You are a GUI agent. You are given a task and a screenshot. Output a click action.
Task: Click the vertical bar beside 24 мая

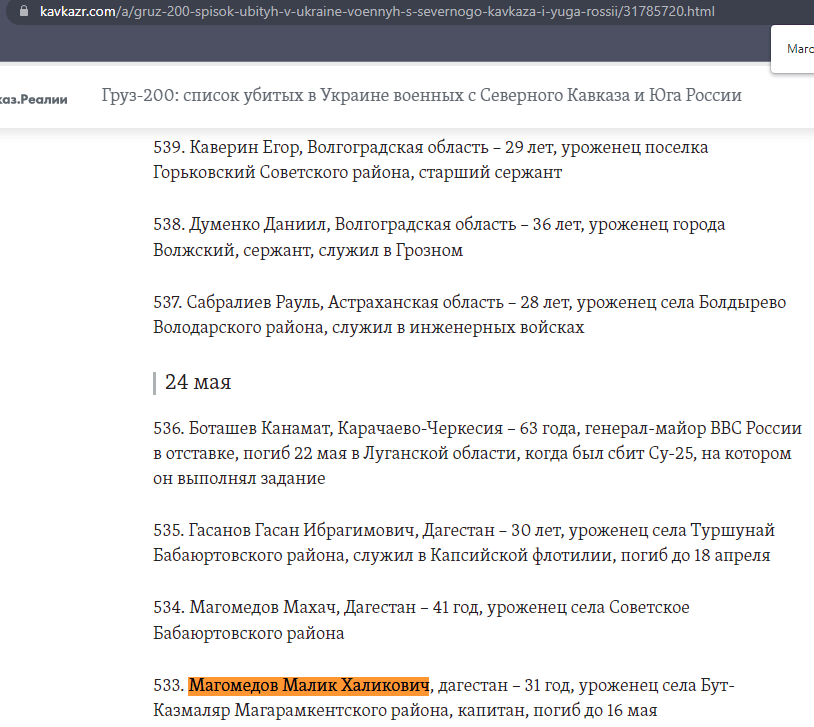pos(155,382)
